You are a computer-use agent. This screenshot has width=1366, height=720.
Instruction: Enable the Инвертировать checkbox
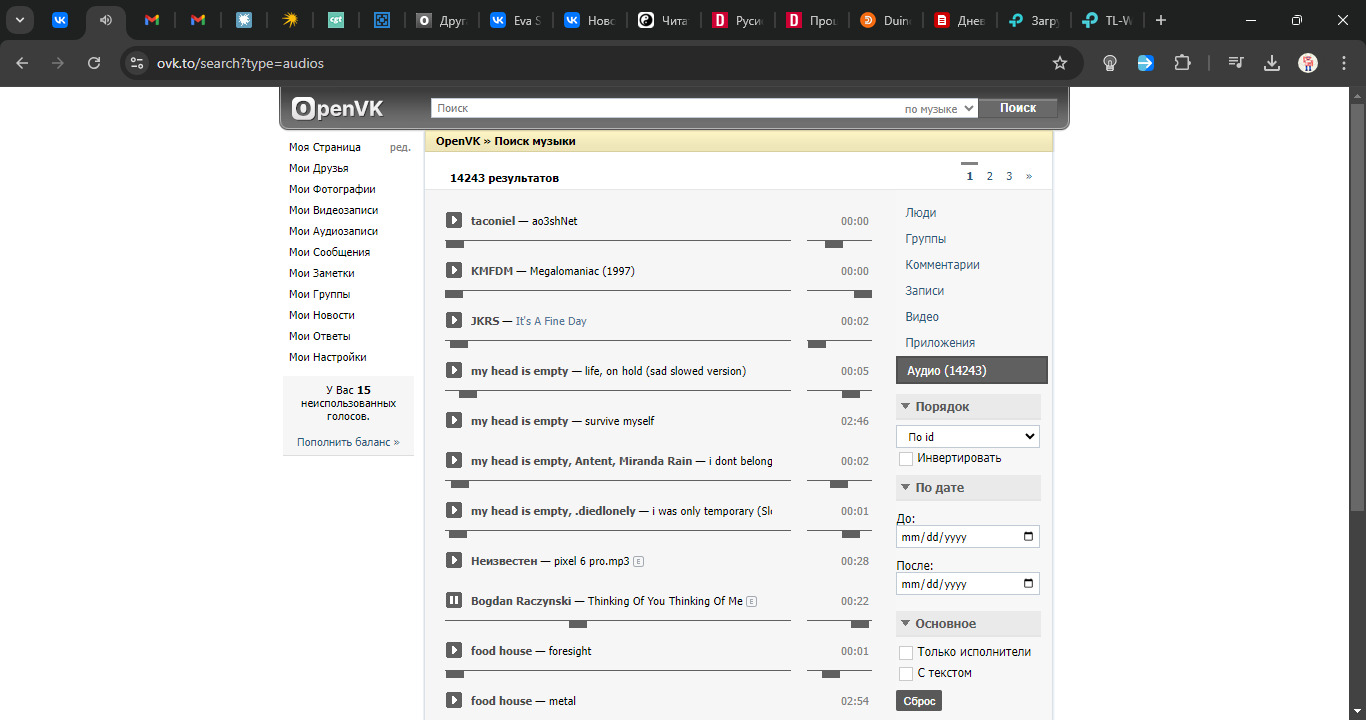[906, 458]
